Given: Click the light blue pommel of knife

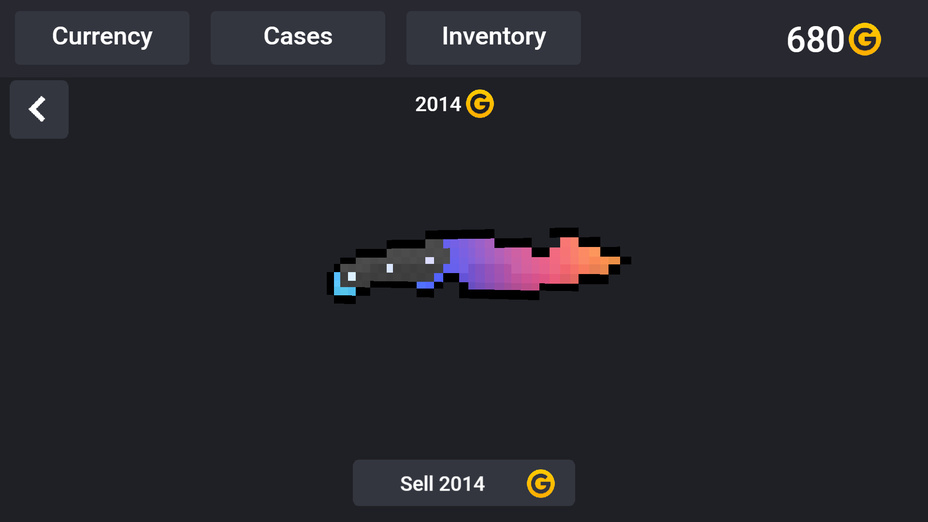Looking at the screenshot, I should (x=343, y=285).
